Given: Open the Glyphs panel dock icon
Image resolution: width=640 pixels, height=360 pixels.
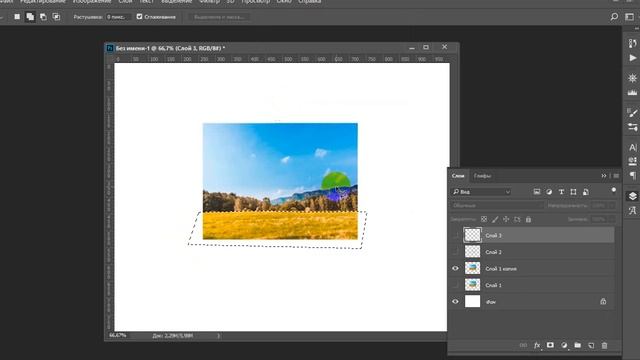Looking at the screenshot, I should (632, 211).
